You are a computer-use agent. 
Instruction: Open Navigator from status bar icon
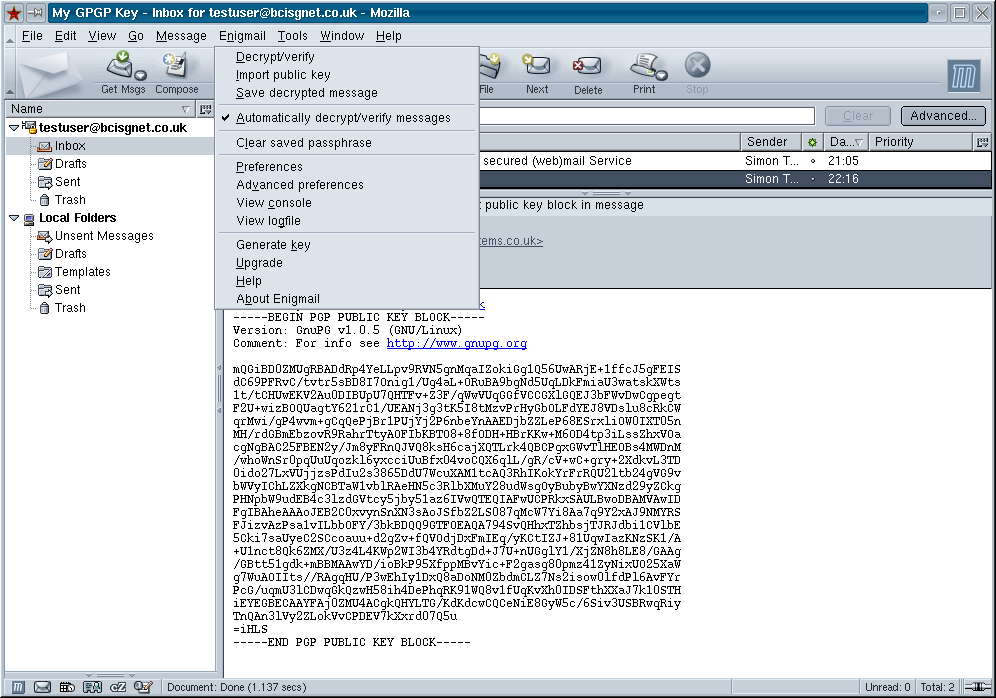click(18, 687)
